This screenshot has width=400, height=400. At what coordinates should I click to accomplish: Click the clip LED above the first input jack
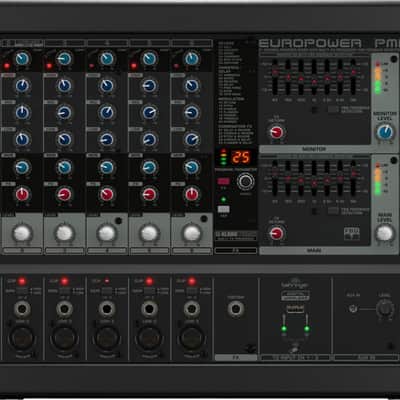click(x=22, y=281)
